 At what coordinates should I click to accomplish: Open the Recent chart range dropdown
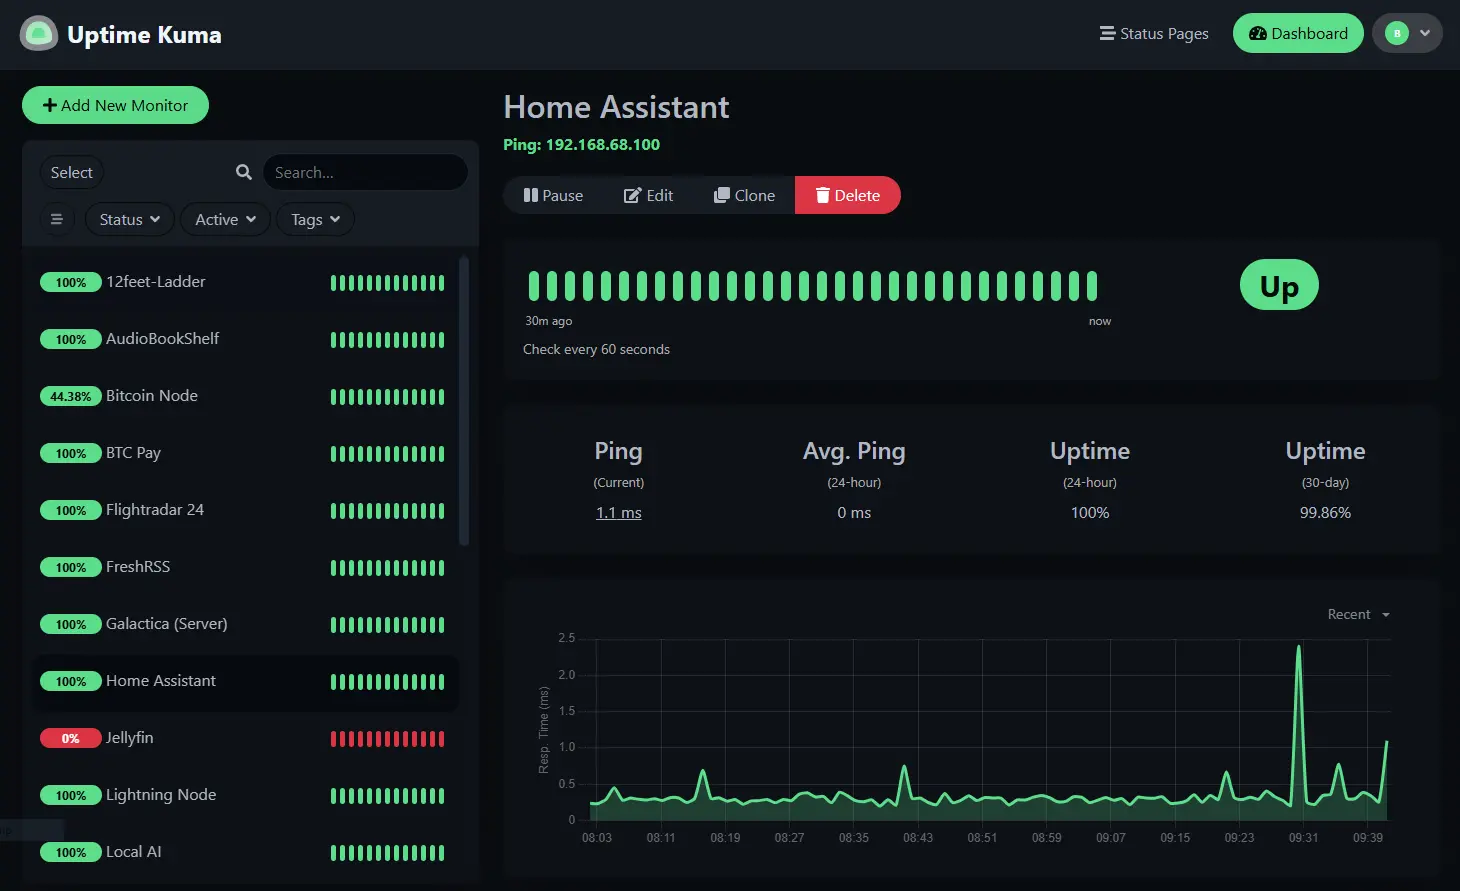click(x=1358, y=614)
